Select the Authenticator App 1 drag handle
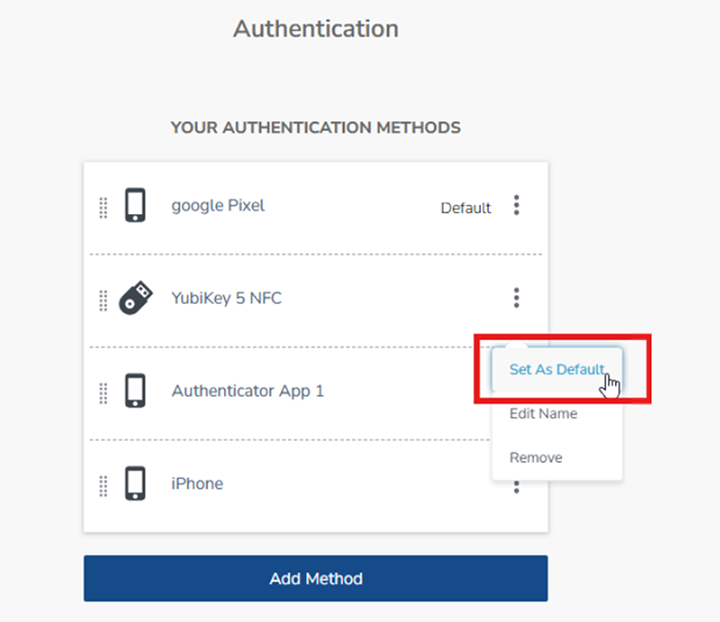720x622 pixels. (x=102, y=392)
